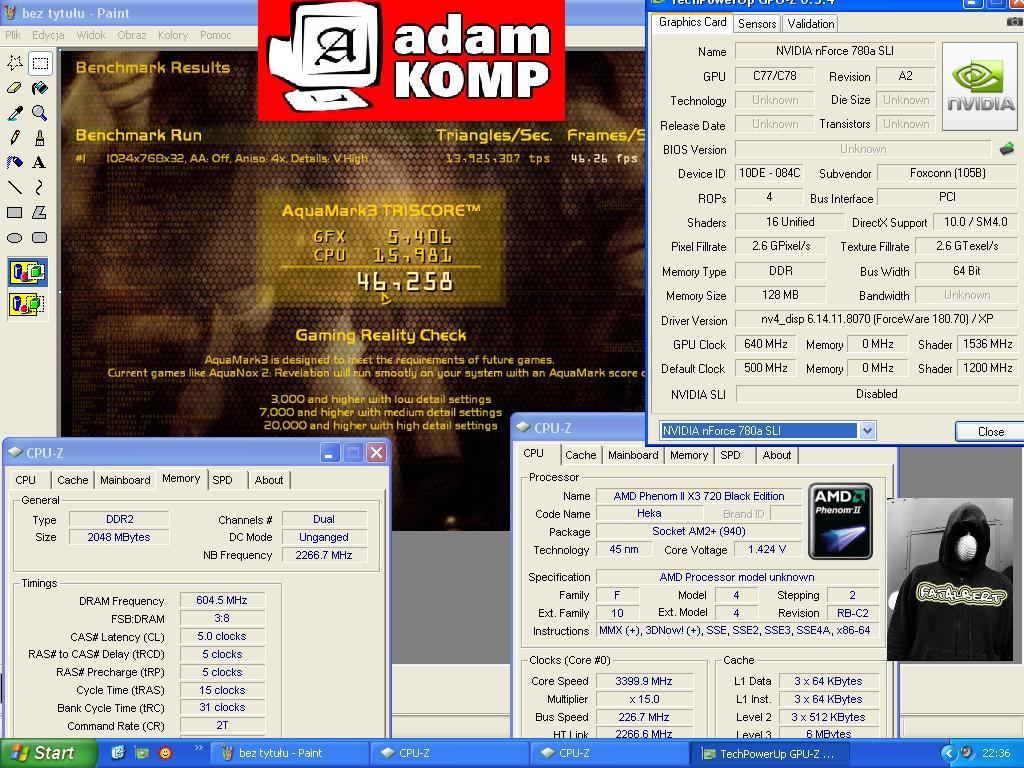
Task: Open the Cache tab in right CPU-Z window
Action: [x=581, y=455]
